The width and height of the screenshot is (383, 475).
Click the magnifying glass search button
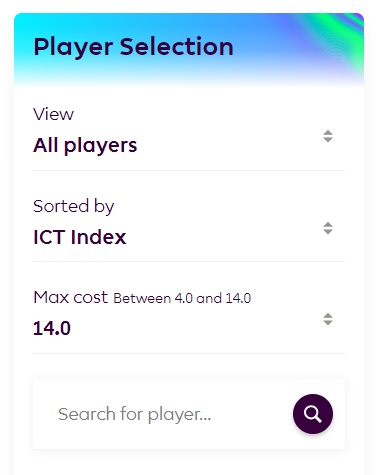313,414
